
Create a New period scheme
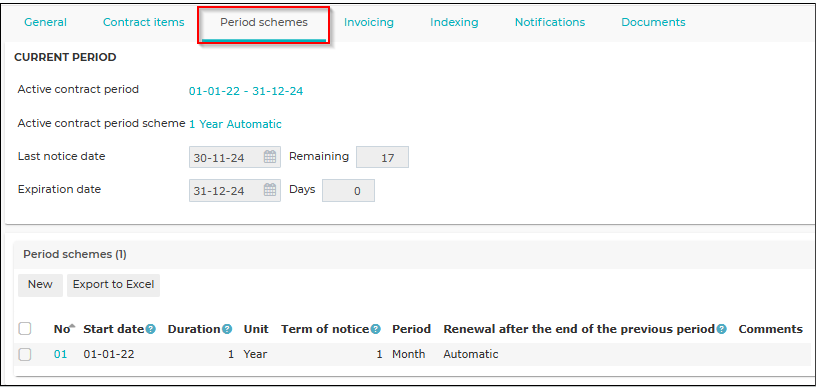point(40,284)
